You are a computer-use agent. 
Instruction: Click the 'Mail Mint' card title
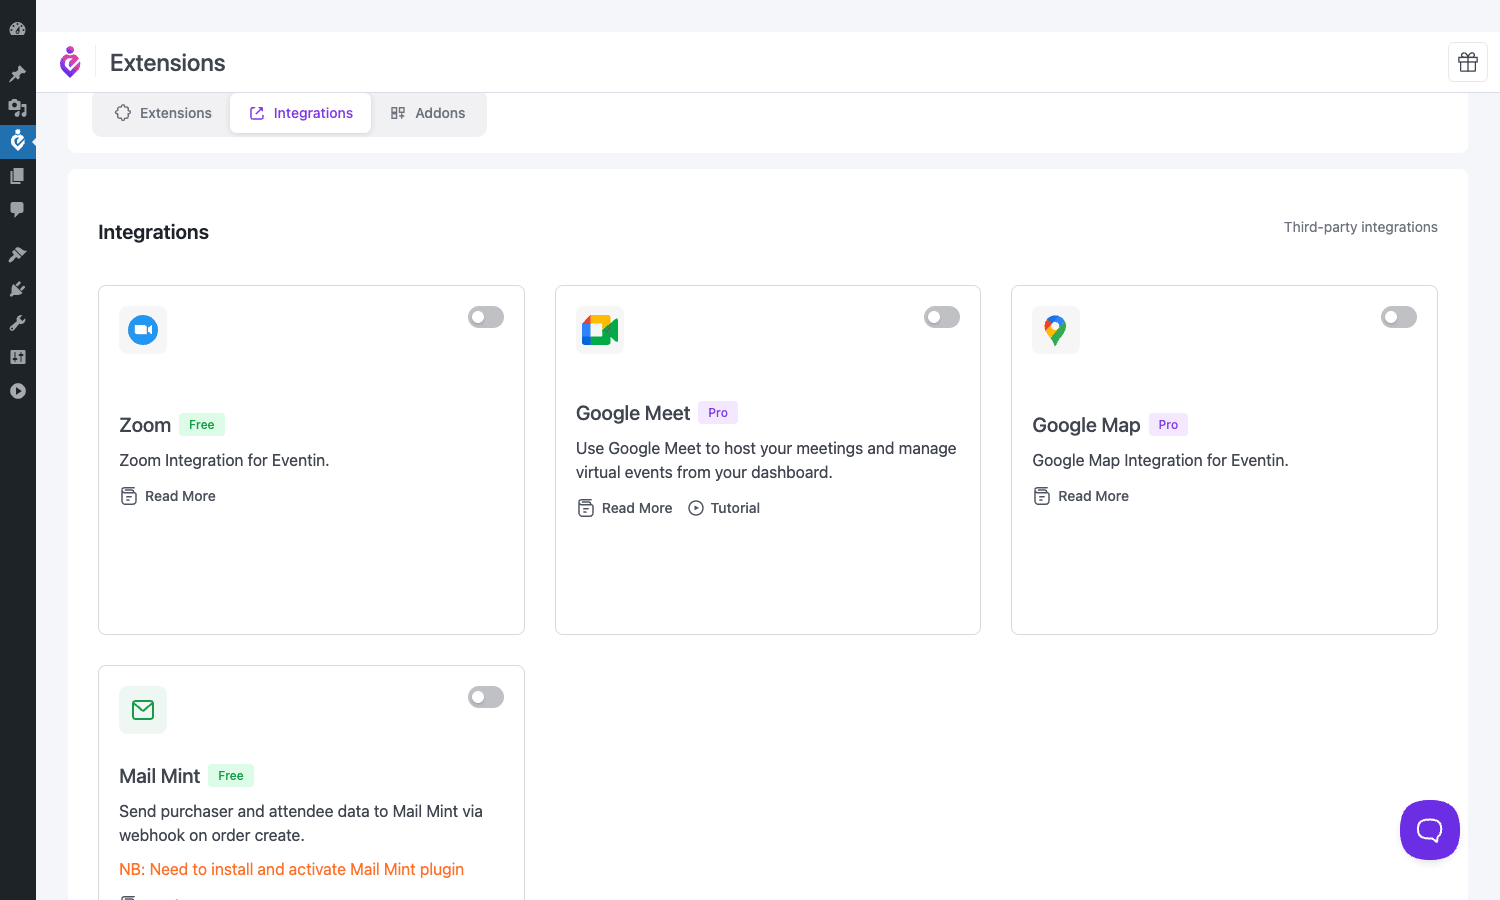(160, 776)
